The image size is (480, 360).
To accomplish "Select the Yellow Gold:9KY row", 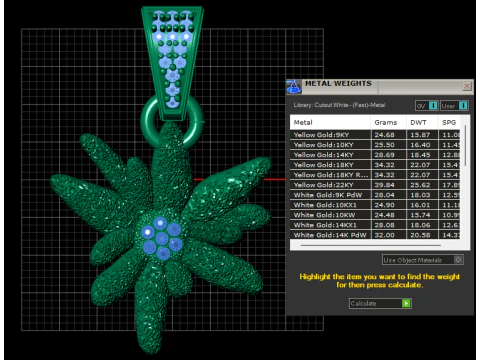I will pyautogui.click(x=375, y=135).
